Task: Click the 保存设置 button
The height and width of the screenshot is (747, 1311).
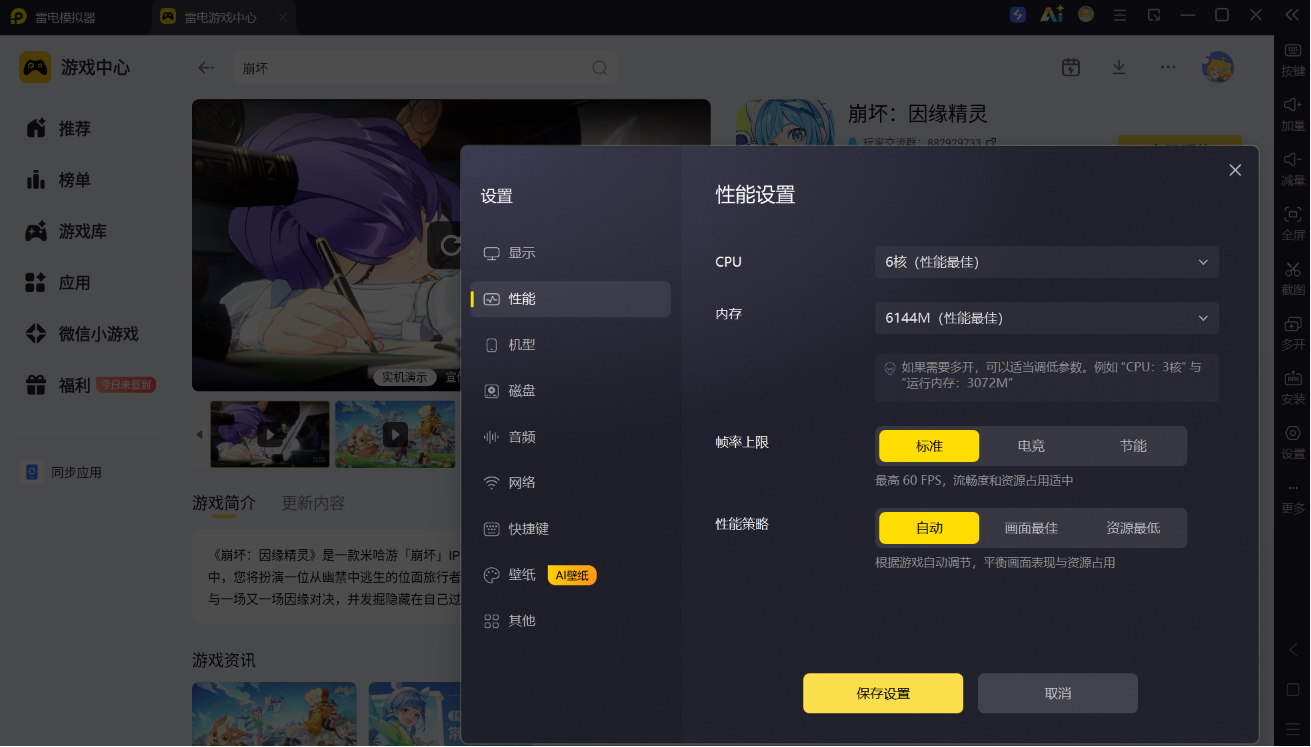Action: point(883,693)
